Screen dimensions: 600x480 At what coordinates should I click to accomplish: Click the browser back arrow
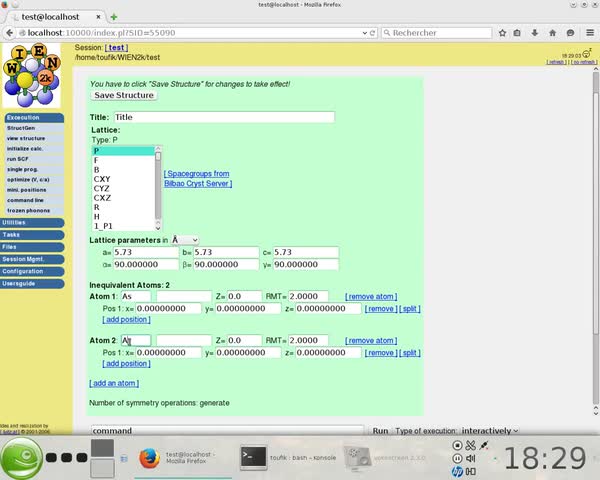pos(10,33)
